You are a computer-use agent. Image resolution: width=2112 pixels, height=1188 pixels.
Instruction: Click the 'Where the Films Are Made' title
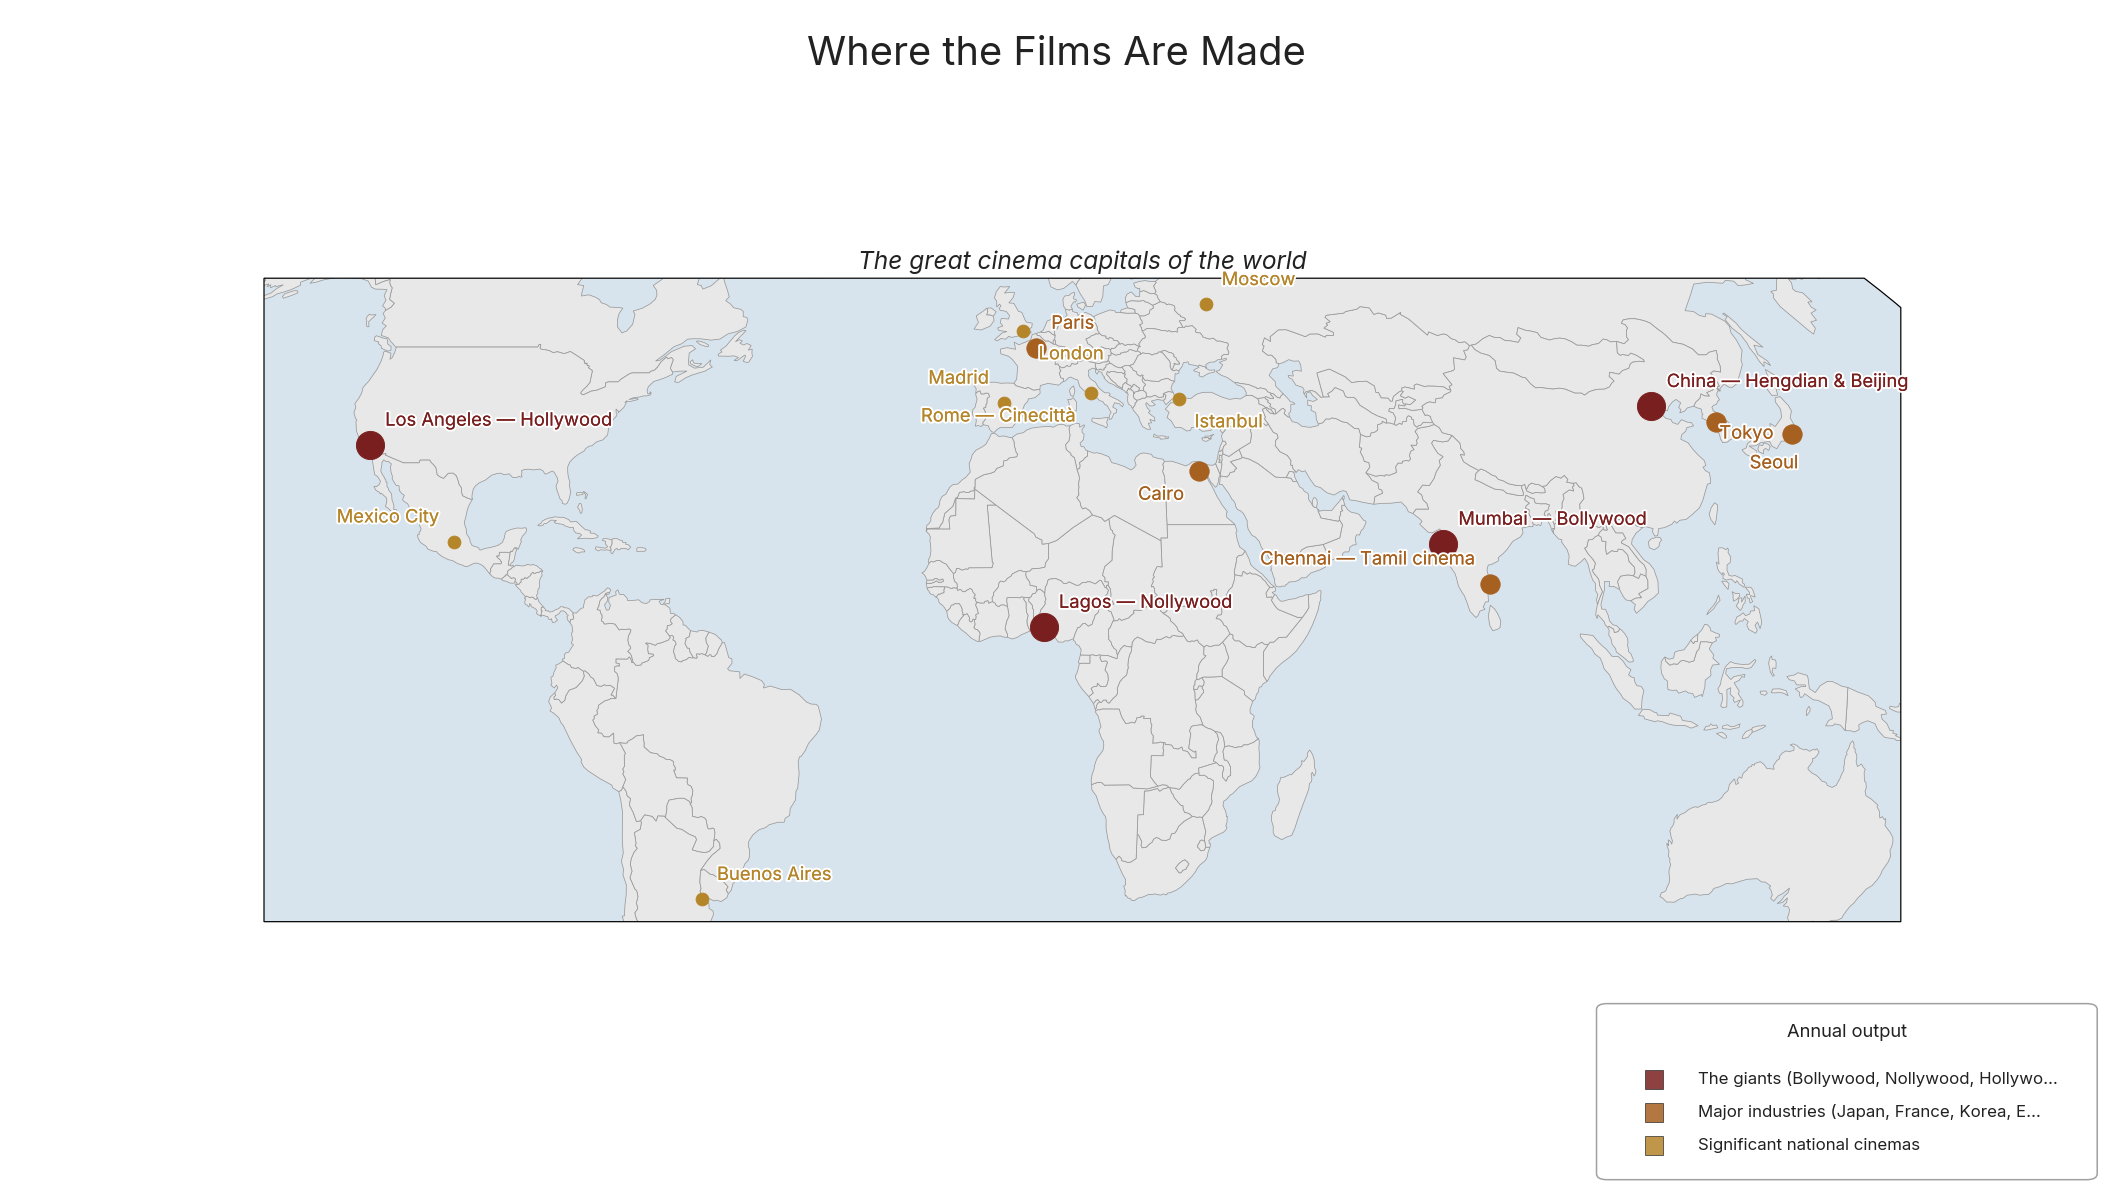(1056, 52)
